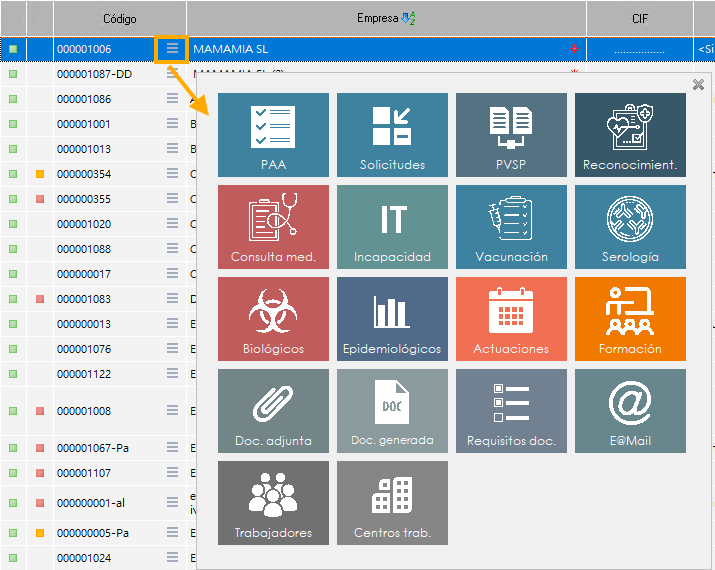Expand hamburger menu for row 000001107
Viewport: 715px width, 570px height.
click(x=172, y=472)
